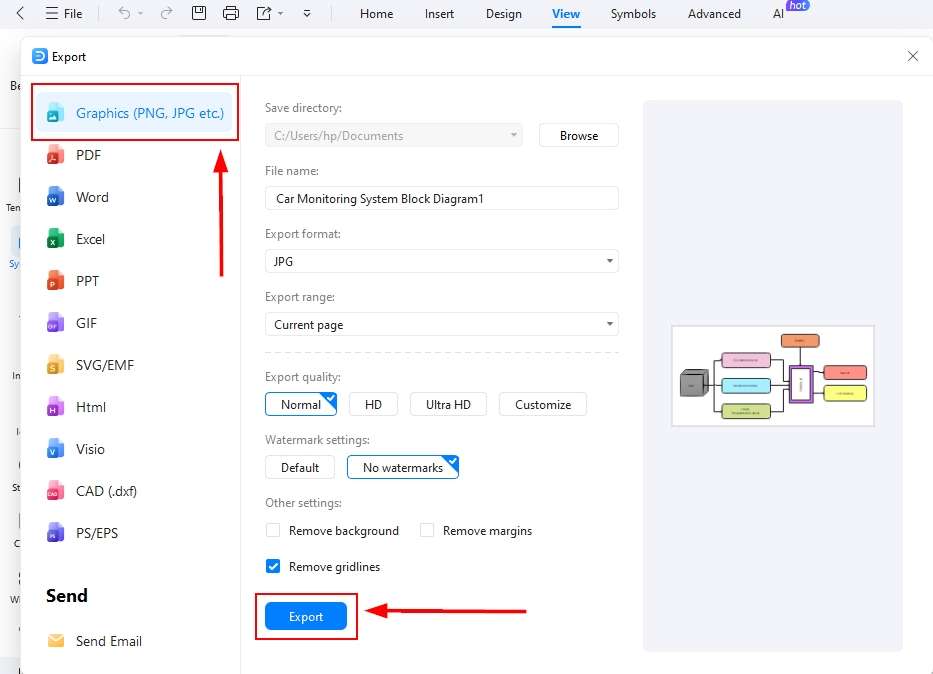Switch to the Symbols tab
Viewport: 933px width, 674px height.
tap(633, 13)
